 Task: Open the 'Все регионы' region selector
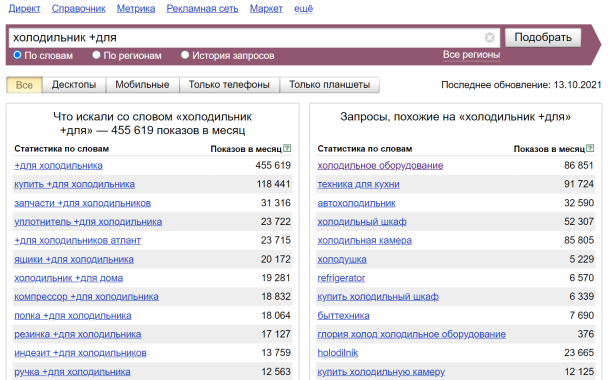click(x=472, y=55)
